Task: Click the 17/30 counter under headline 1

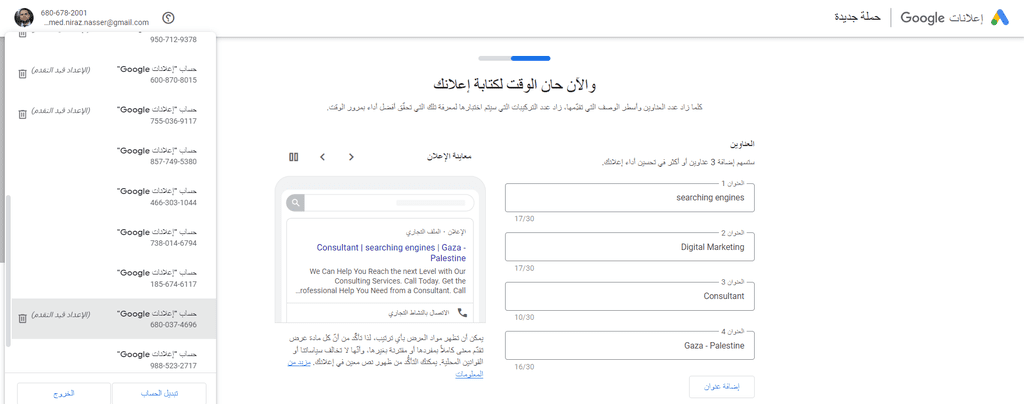Action: coord(524,219)
